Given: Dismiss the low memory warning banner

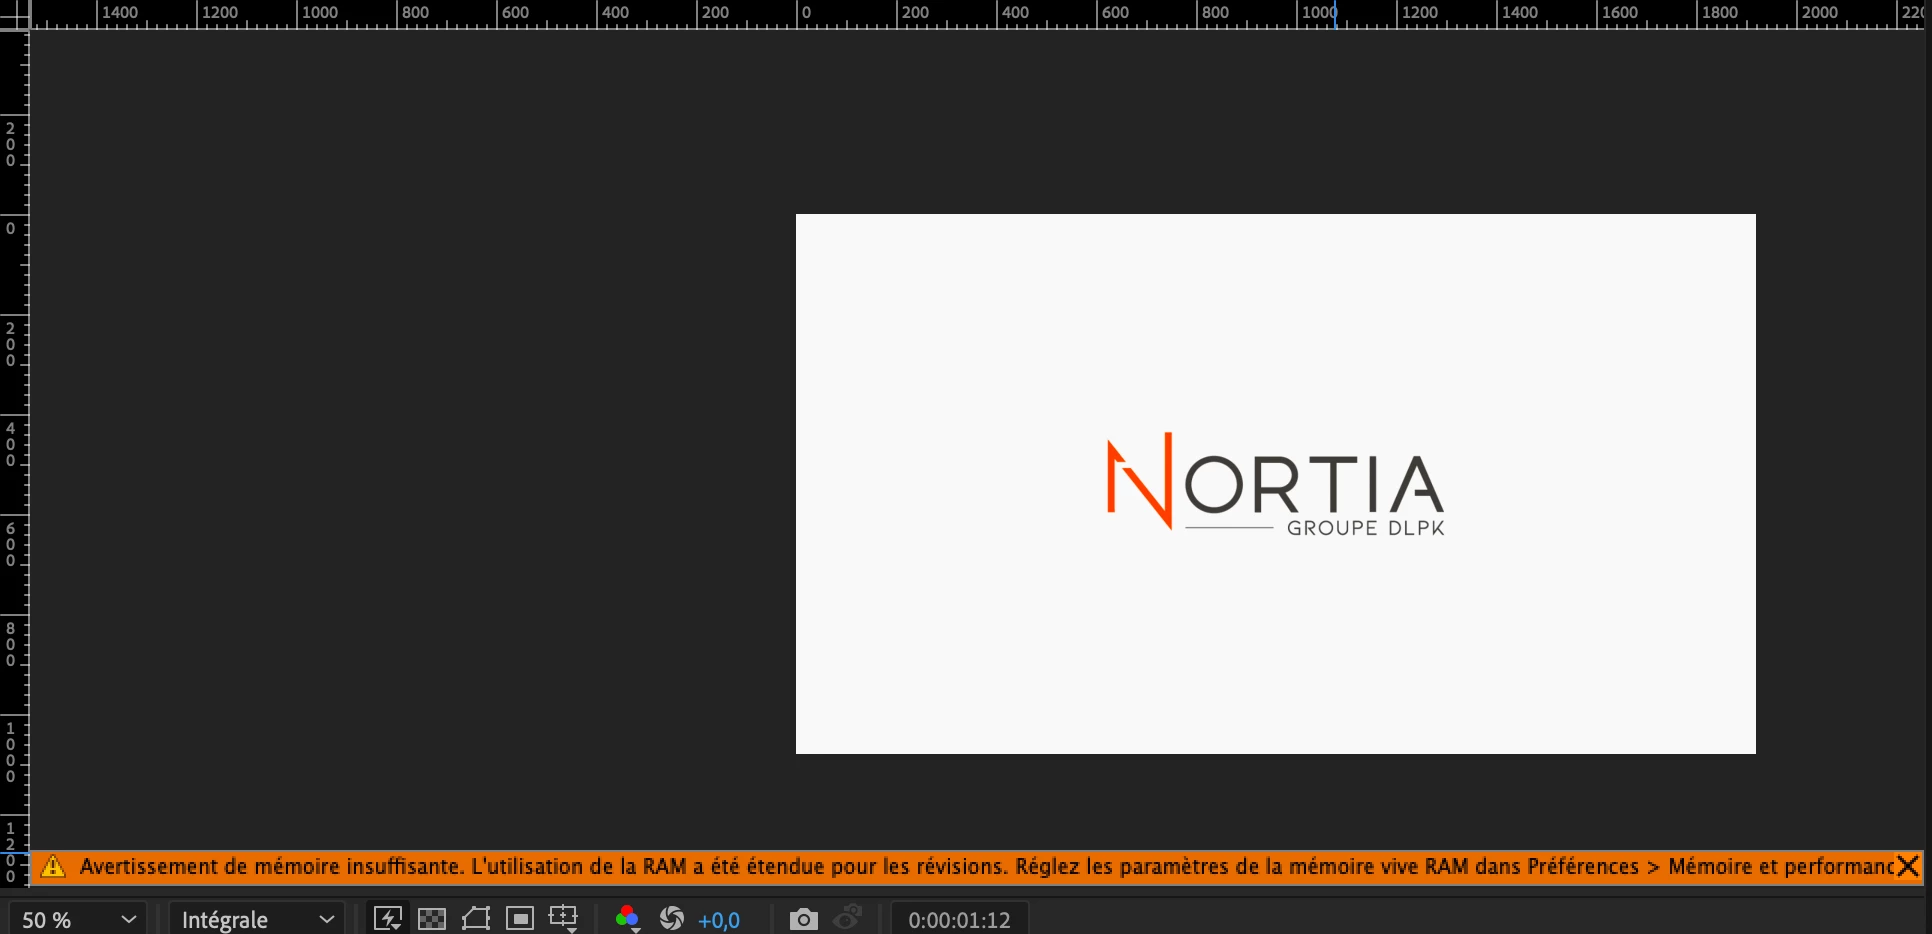Looking at the screenshot, I should click(1908, 866).
